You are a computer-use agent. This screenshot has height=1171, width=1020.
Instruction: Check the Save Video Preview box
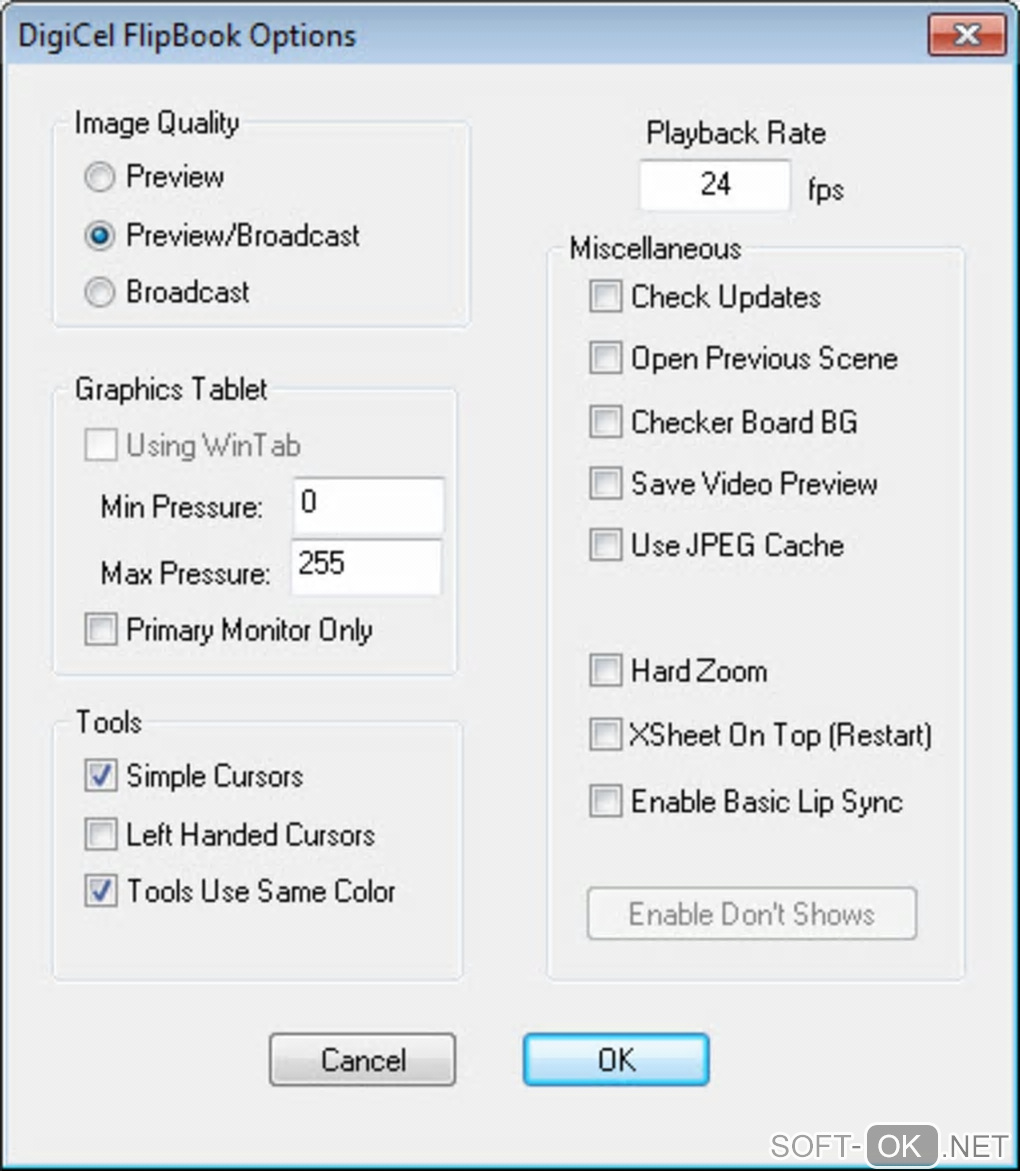(605, 484)
